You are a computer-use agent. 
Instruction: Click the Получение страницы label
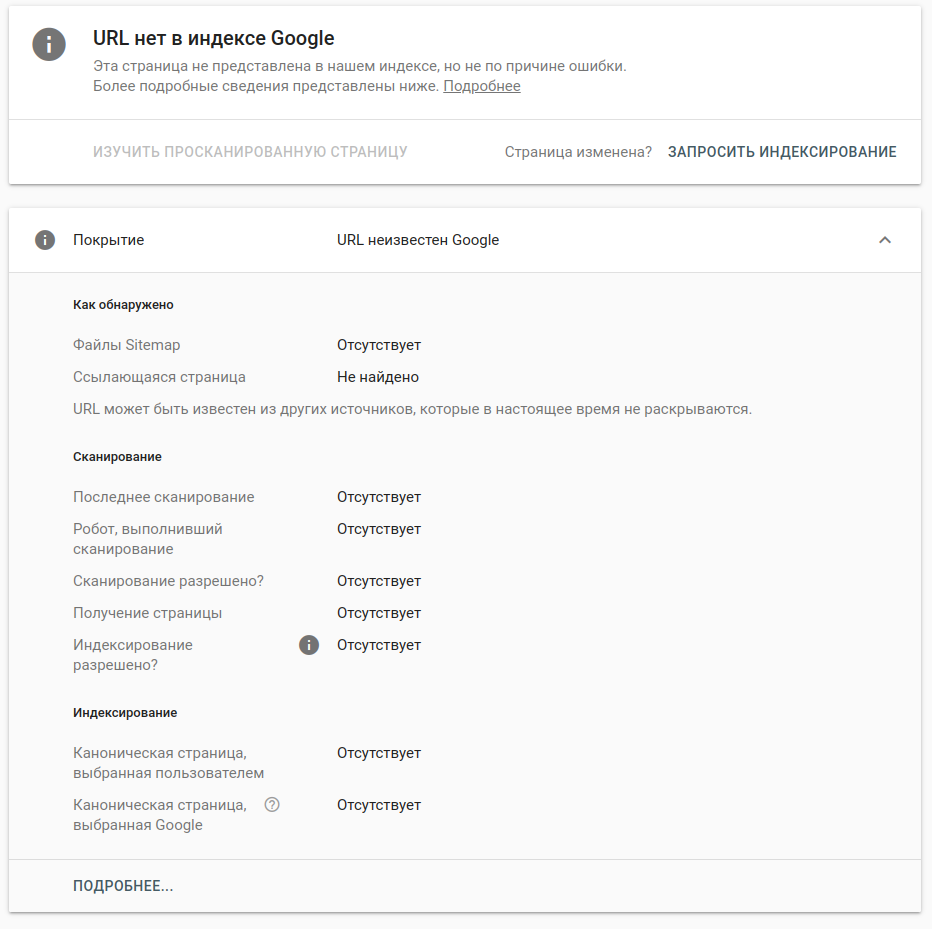point(147,613)
